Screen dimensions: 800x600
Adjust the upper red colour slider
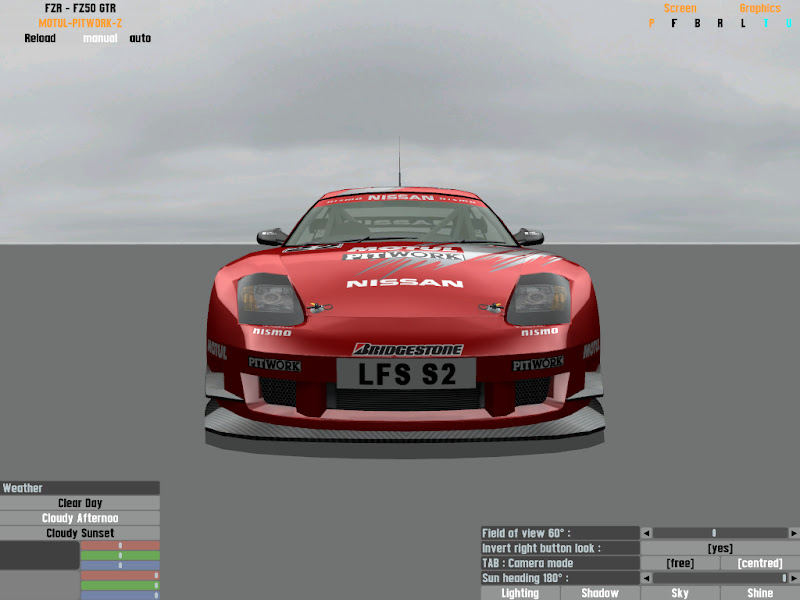click(120, 545)
